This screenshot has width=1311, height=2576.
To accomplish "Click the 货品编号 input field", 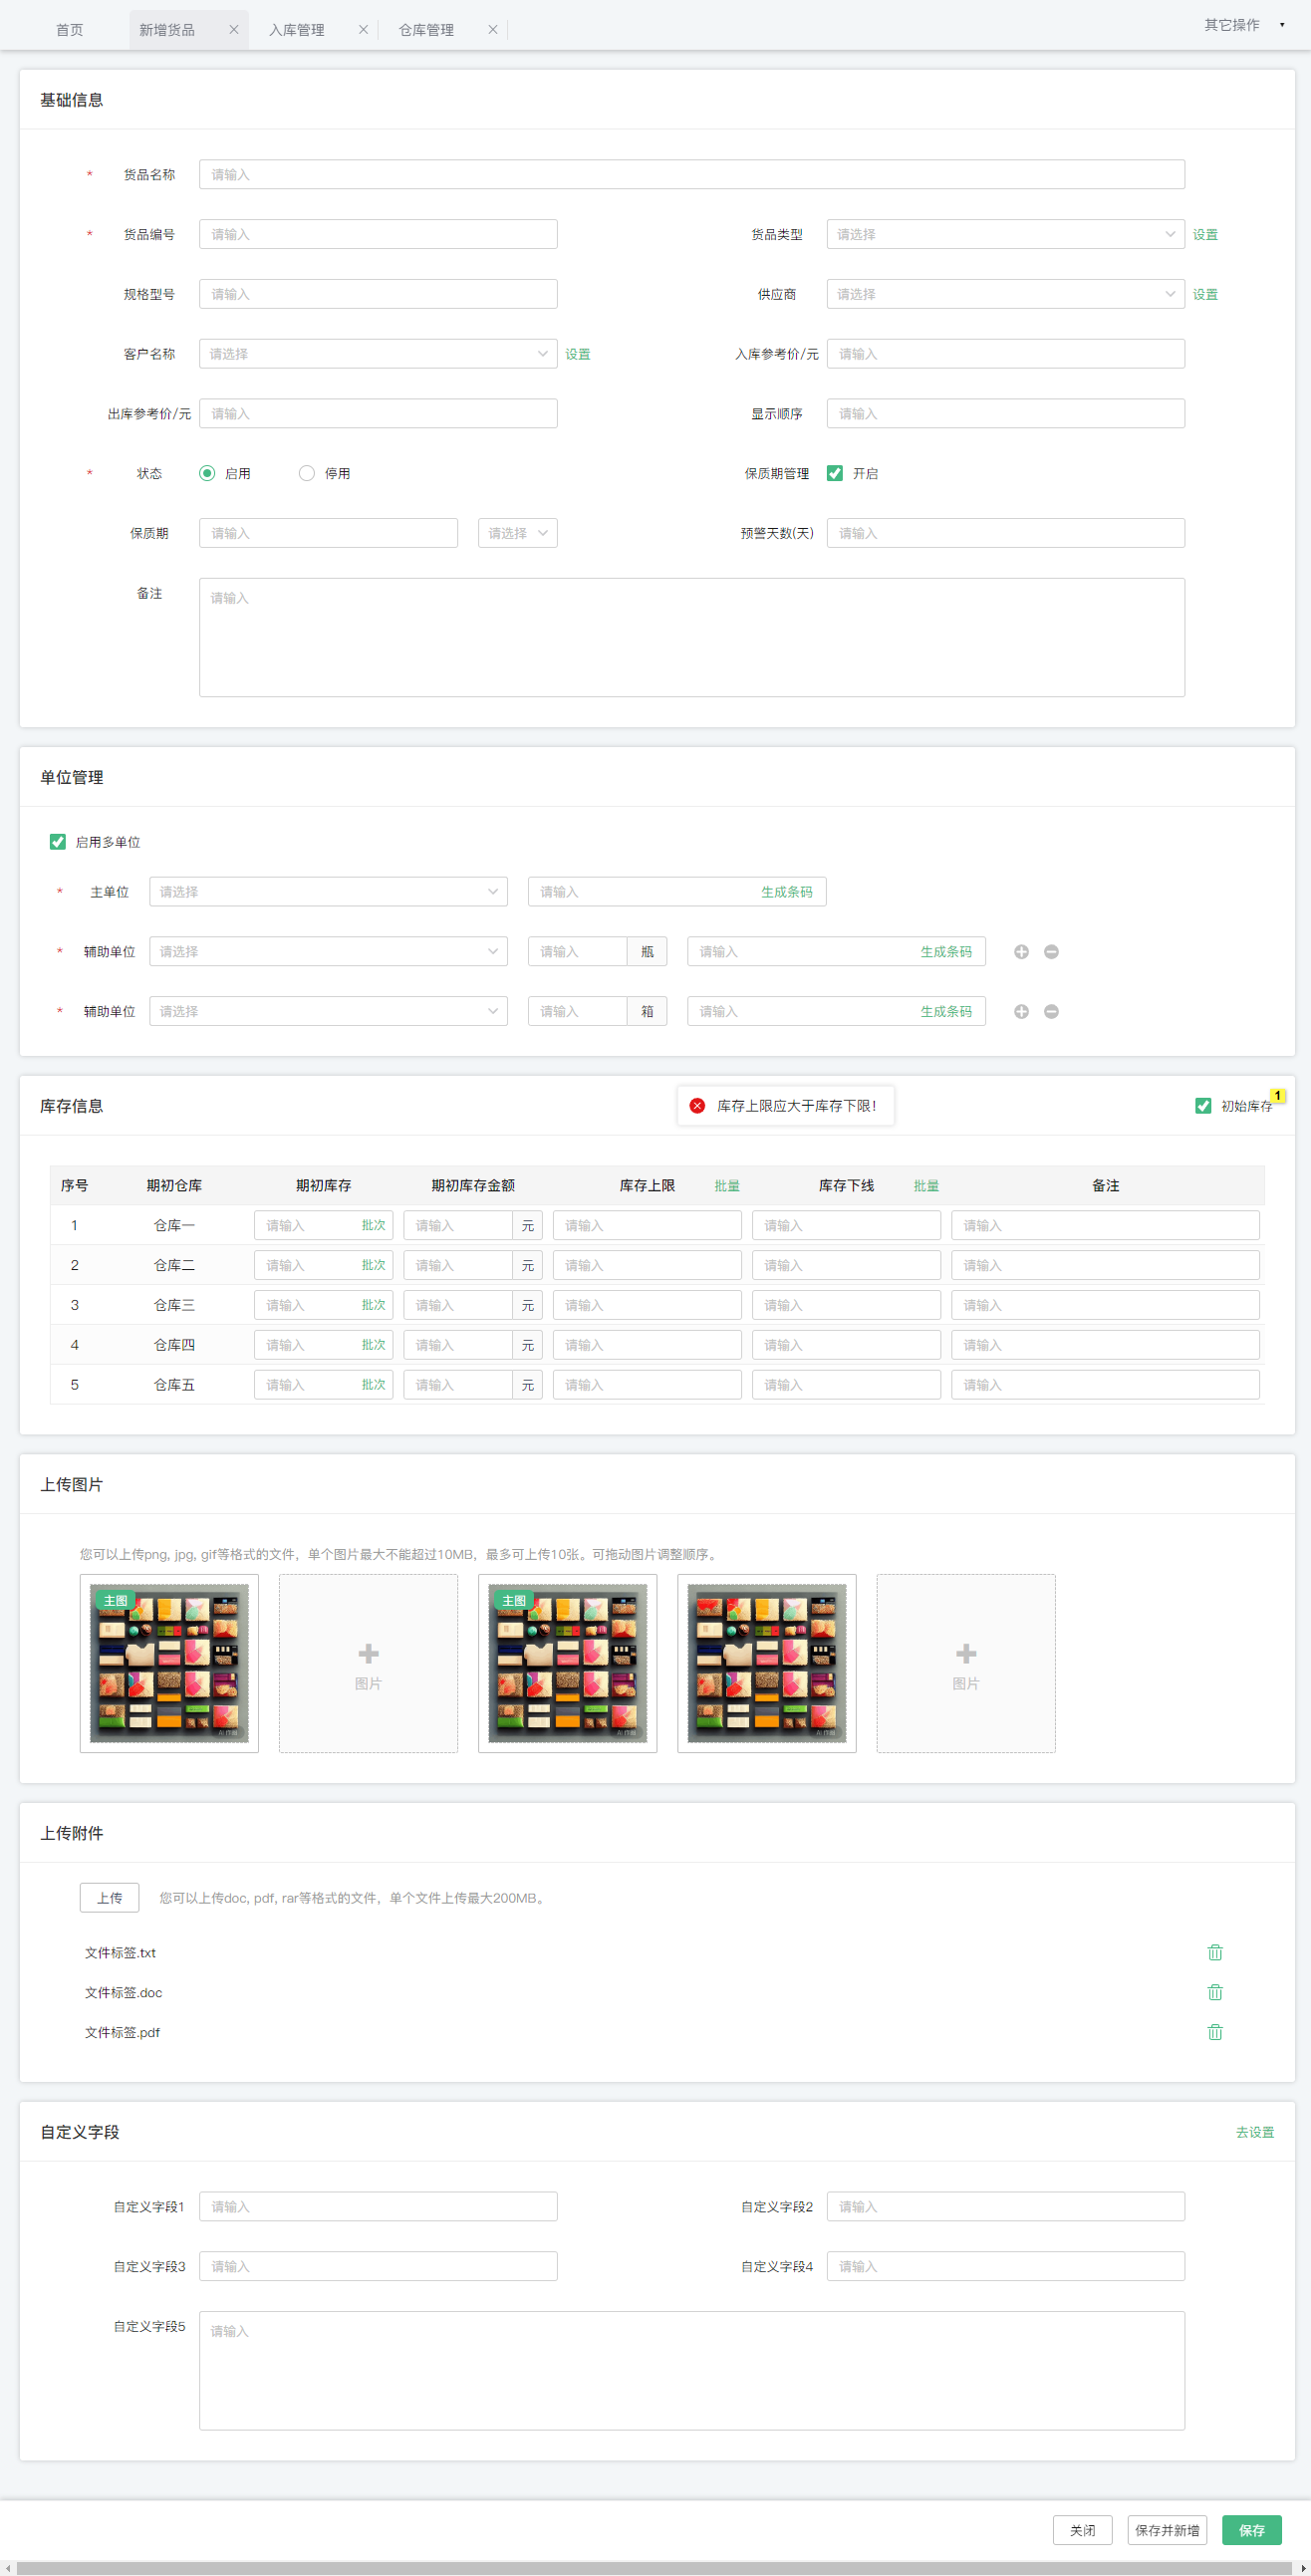I will (x=378, y=235).
